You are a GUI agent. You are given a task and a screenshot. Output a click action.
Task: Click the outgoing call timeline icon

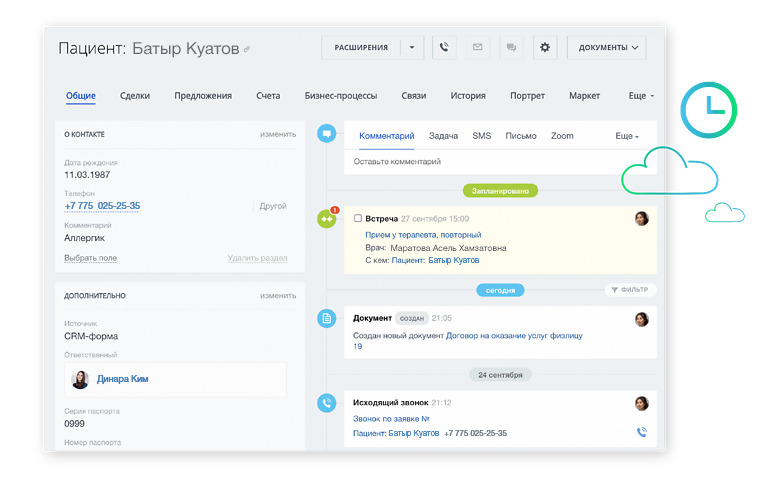pos(326,403)
